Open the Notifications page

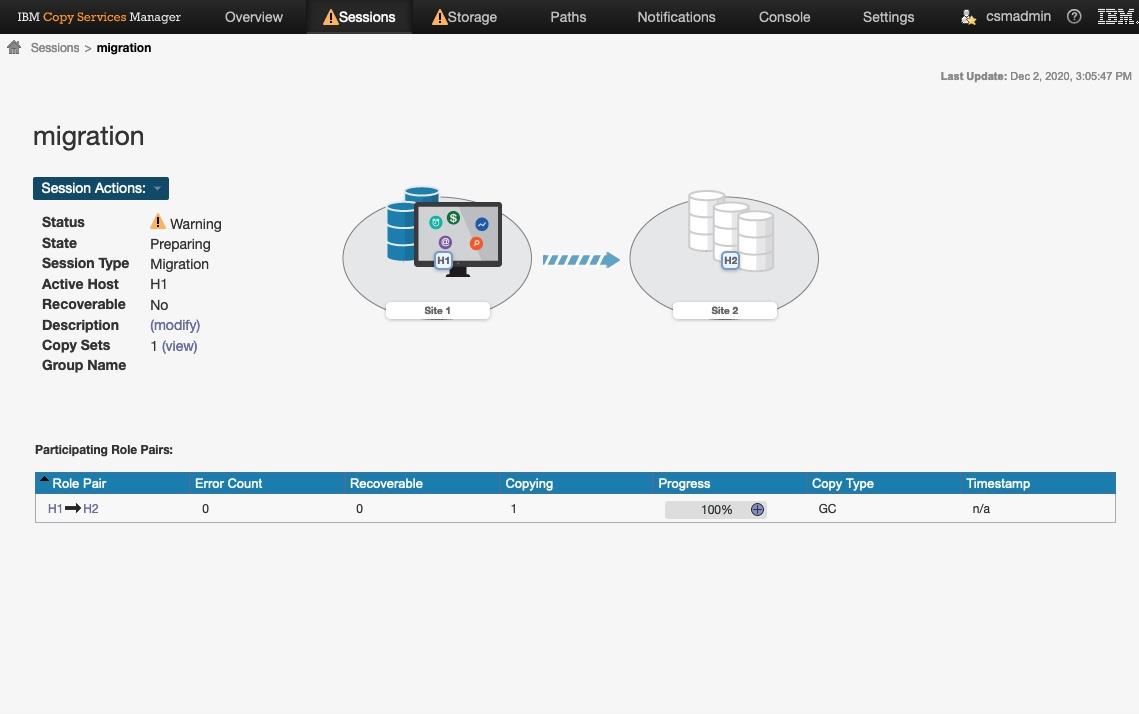point(676,17)
